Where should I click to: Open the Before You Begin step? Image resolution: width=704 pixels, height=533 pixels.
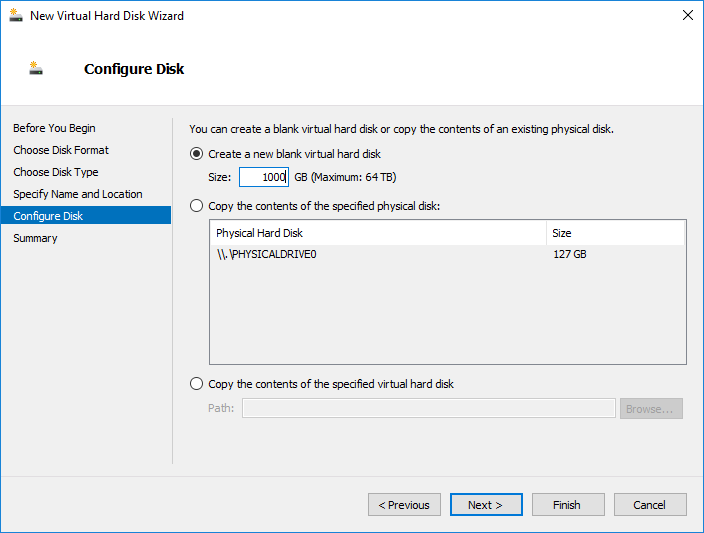(54, 128)
